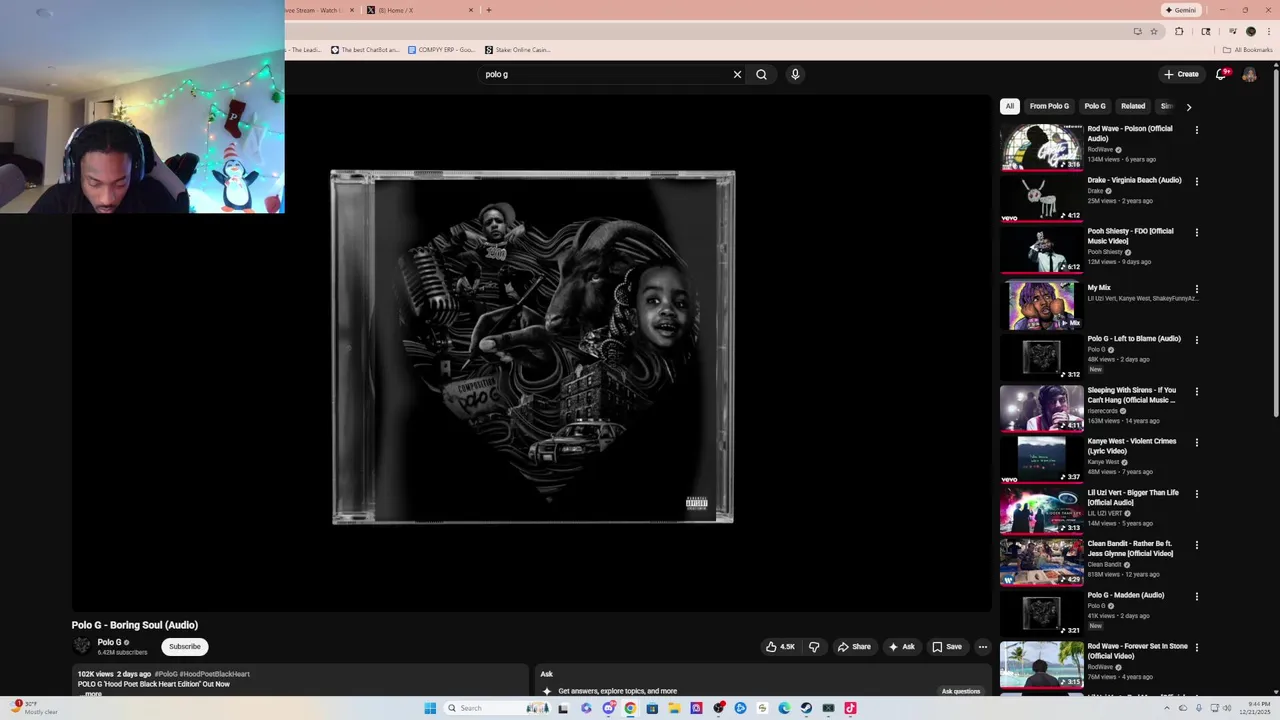Viewport: 1280px width, 720px height.
Task: Open options for Rather Be video
Action: pos(1196,546)
